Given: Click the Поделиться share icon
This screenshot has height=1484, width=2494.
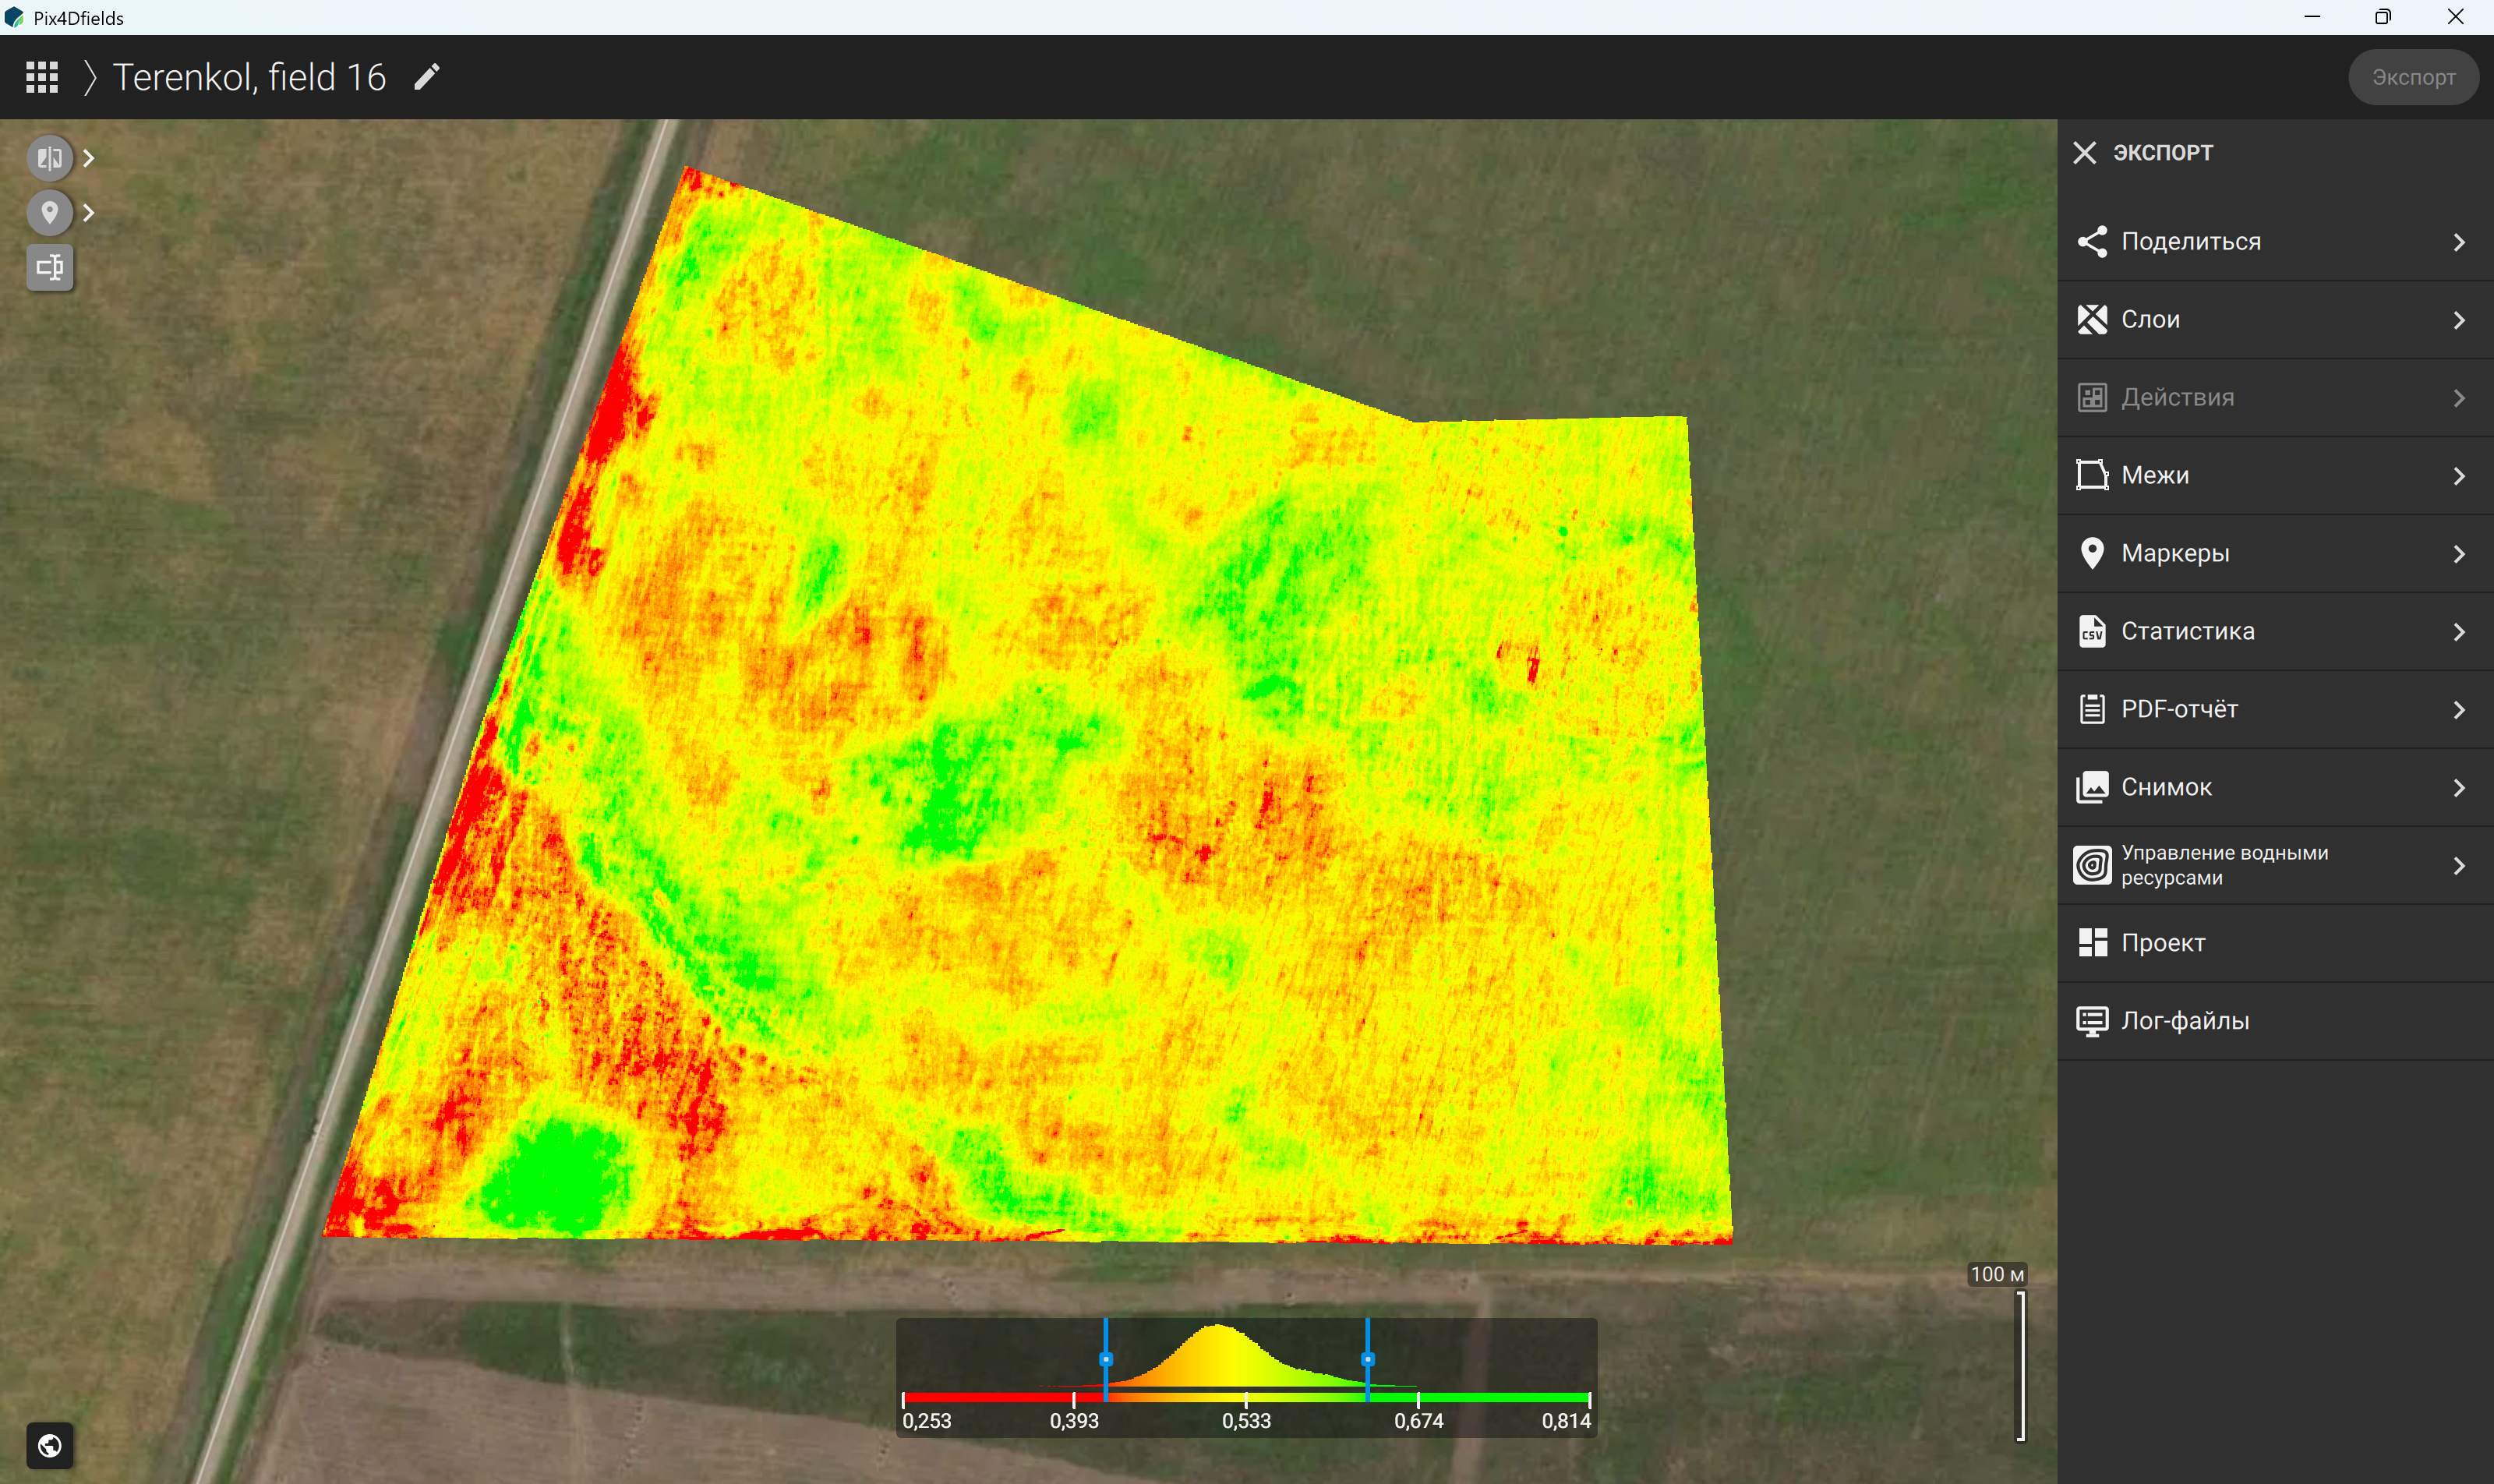Looking at the screenshot, I should [2092, 241].
